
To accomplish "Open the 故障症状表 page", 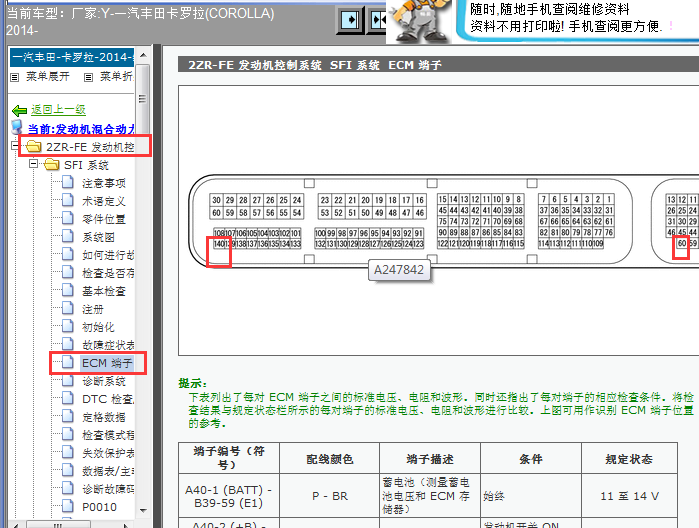I will click(108, 345).
